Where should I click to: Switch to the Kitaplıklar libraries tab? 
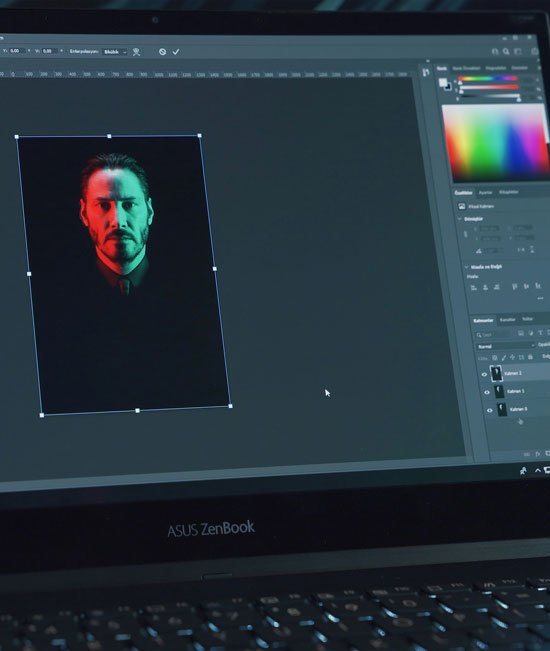508,192
